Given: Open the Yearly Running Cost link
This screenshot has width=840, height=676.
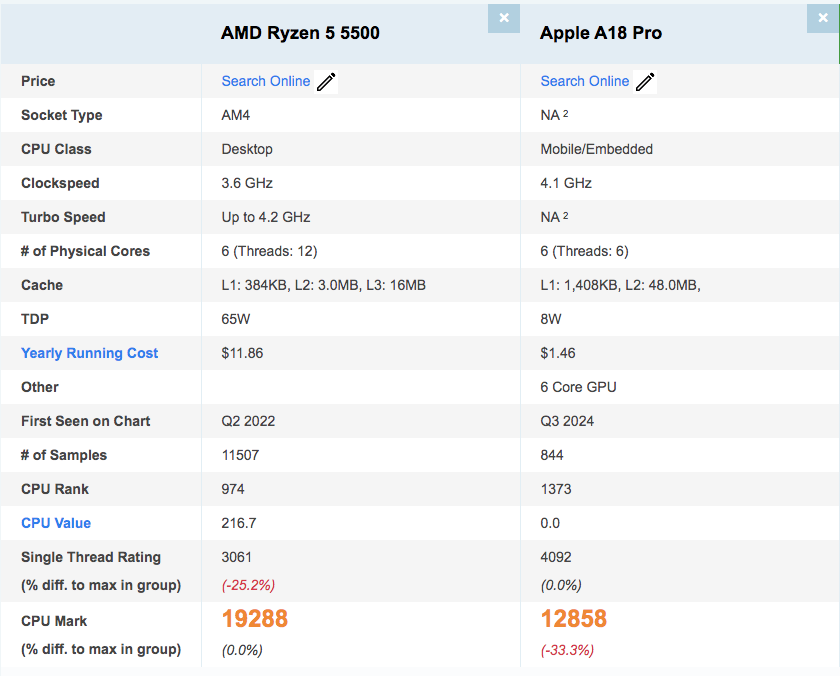Looking at the screenshot, I should 89,354.
